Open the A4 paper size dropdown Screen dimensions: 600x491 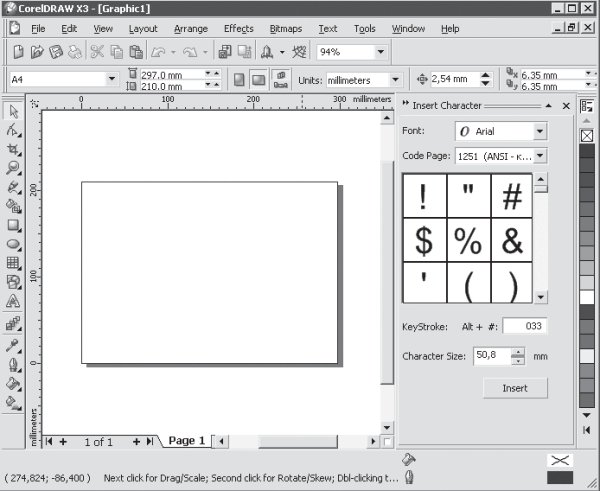click(x=112, y=79)
